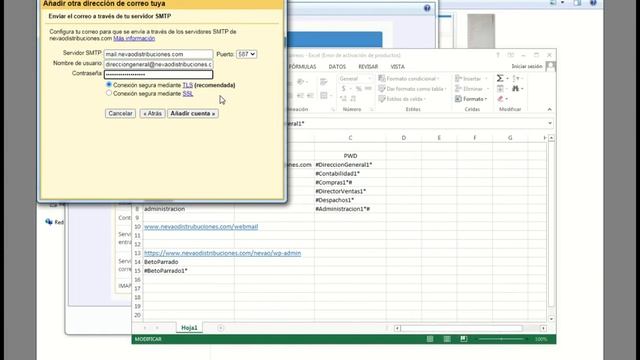640x360 pixels.
Task: Select the SSL secure connection option
Action: click(109, 93)
